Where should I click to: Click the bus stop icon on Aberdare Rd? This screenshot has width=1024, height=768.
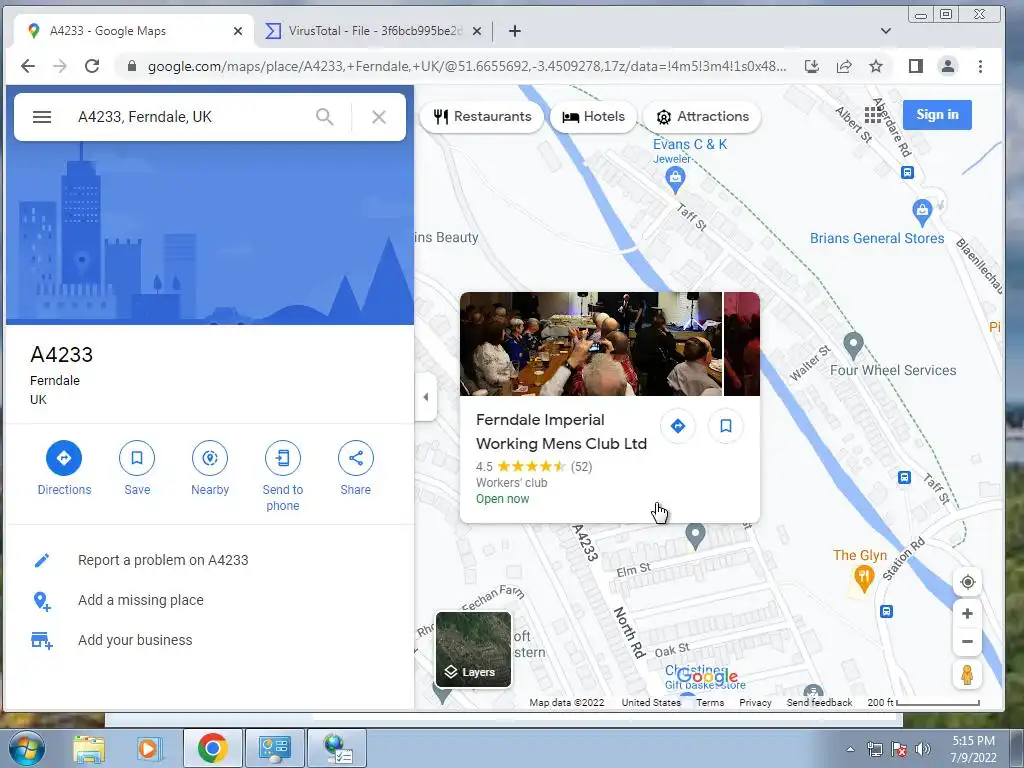point(907,172)
